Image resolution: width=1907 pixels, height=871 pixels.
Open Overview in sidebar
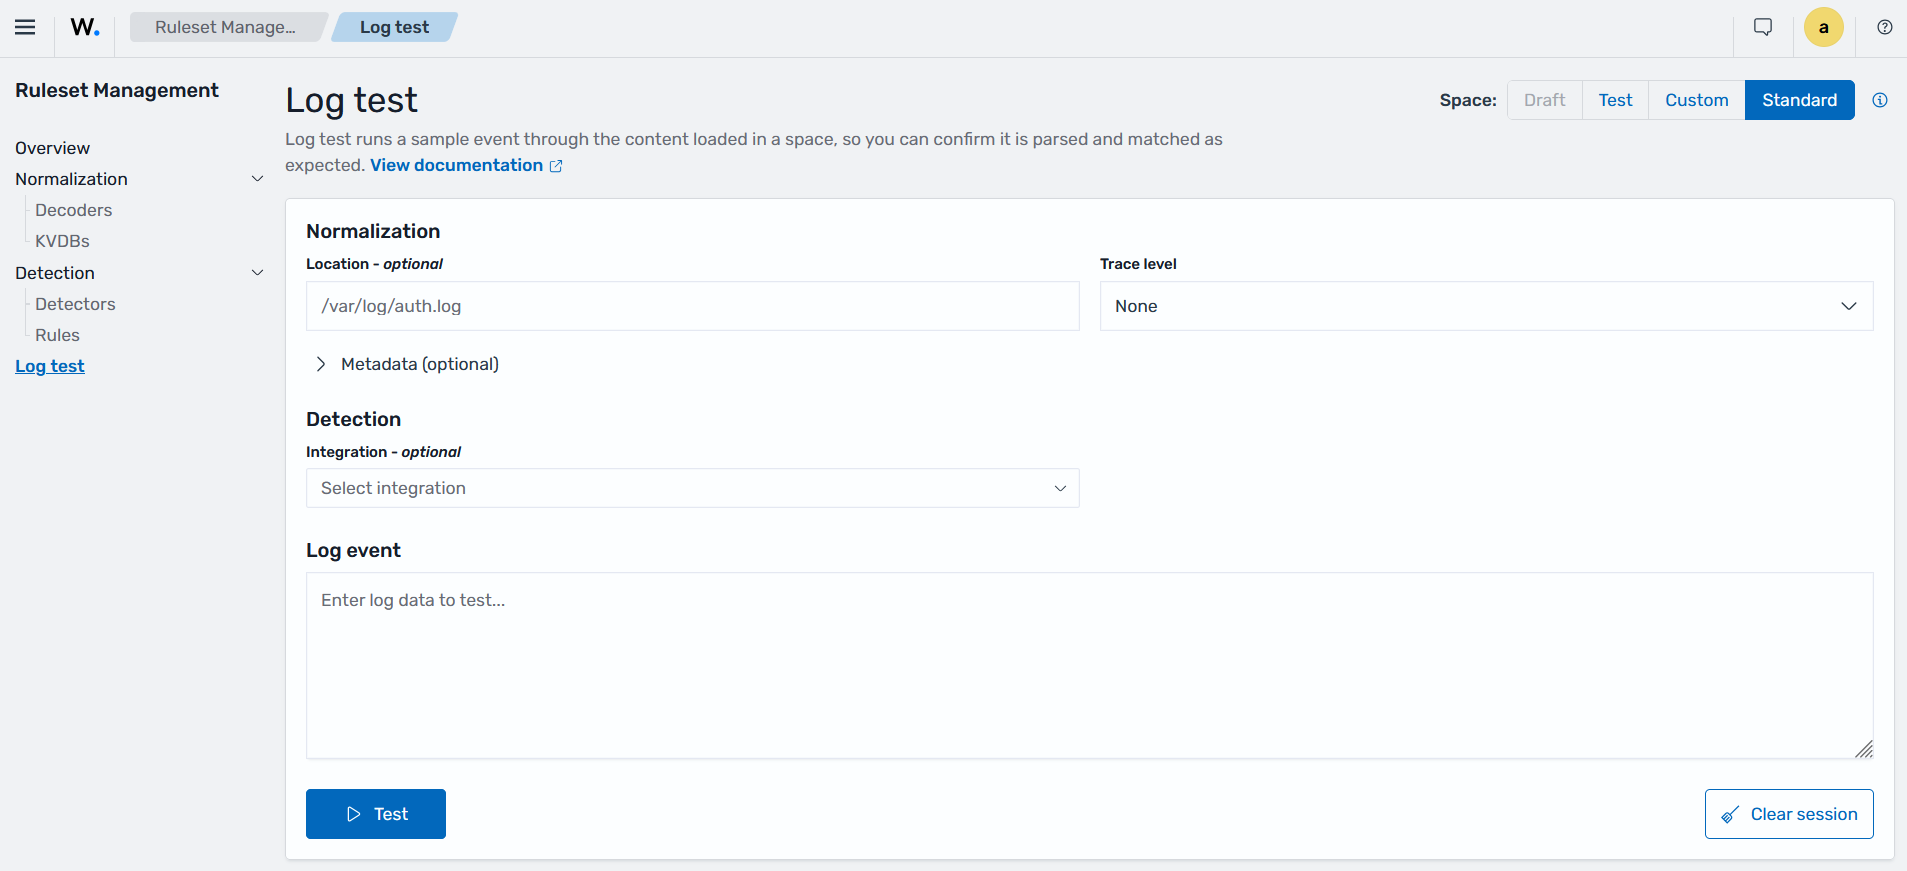[53, 148]
